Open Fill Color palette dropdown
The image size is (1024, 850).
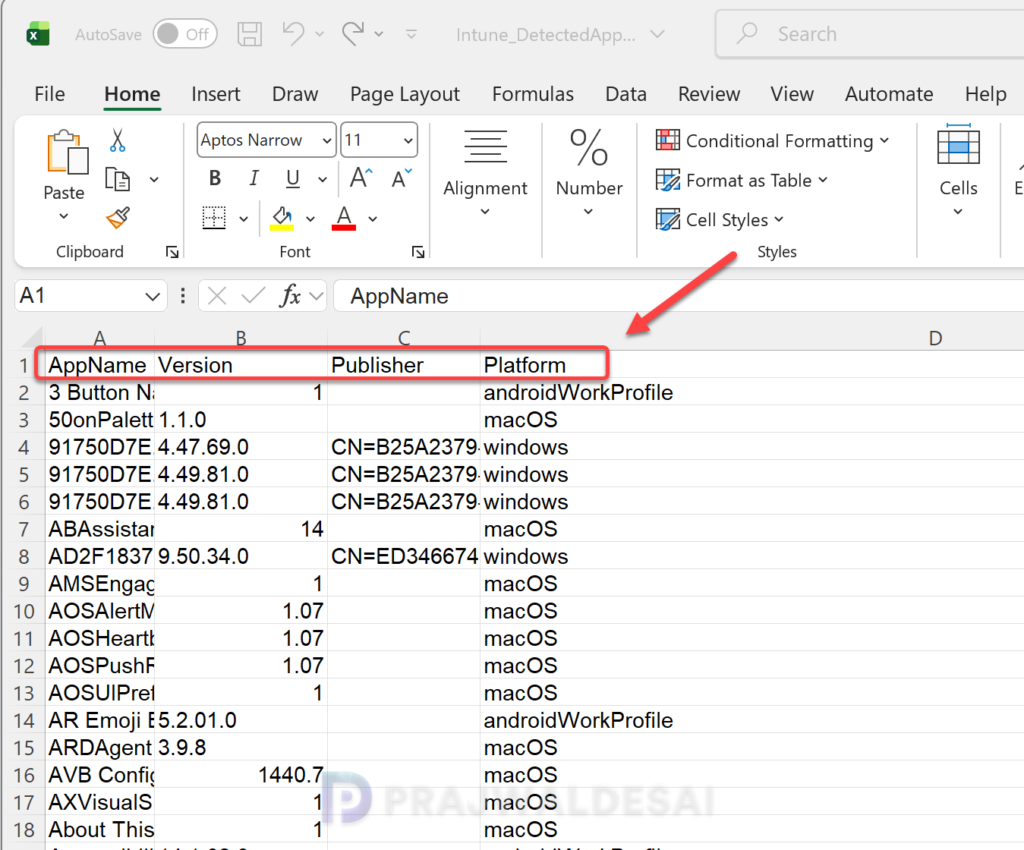coord(311,219)
